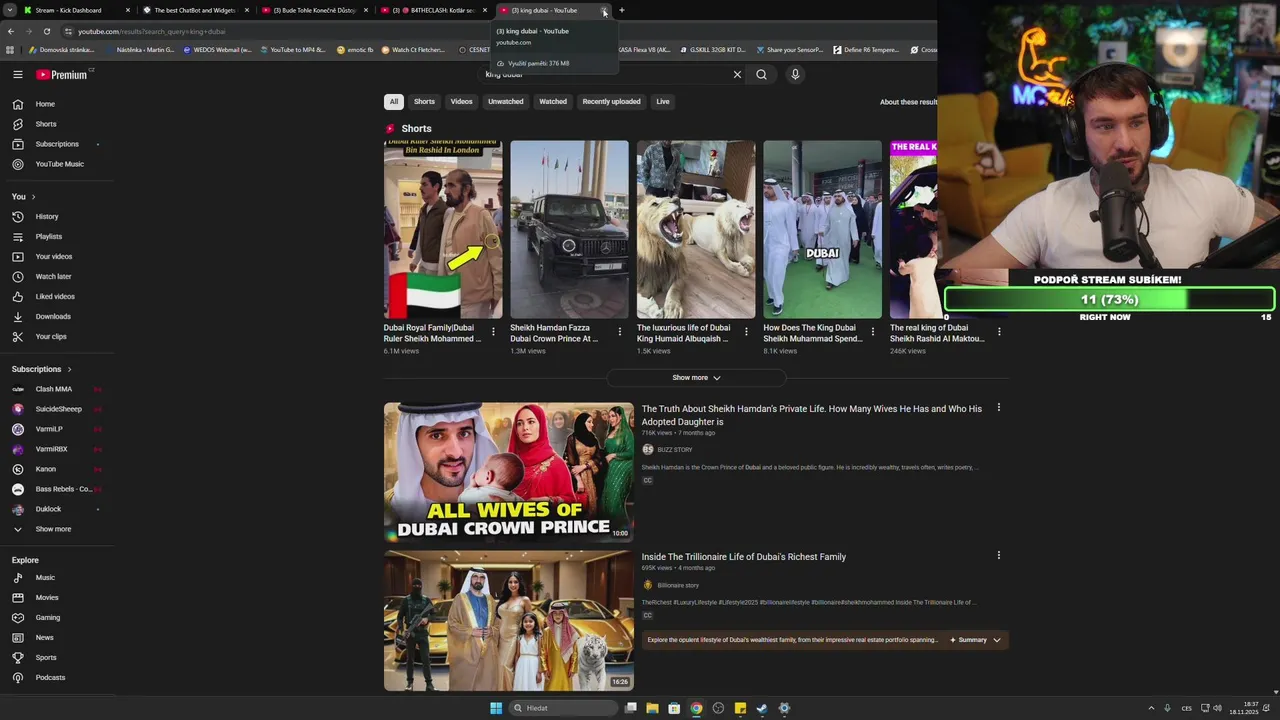
Task: Select the Watched filter chip
Action: tap(553, 101)
